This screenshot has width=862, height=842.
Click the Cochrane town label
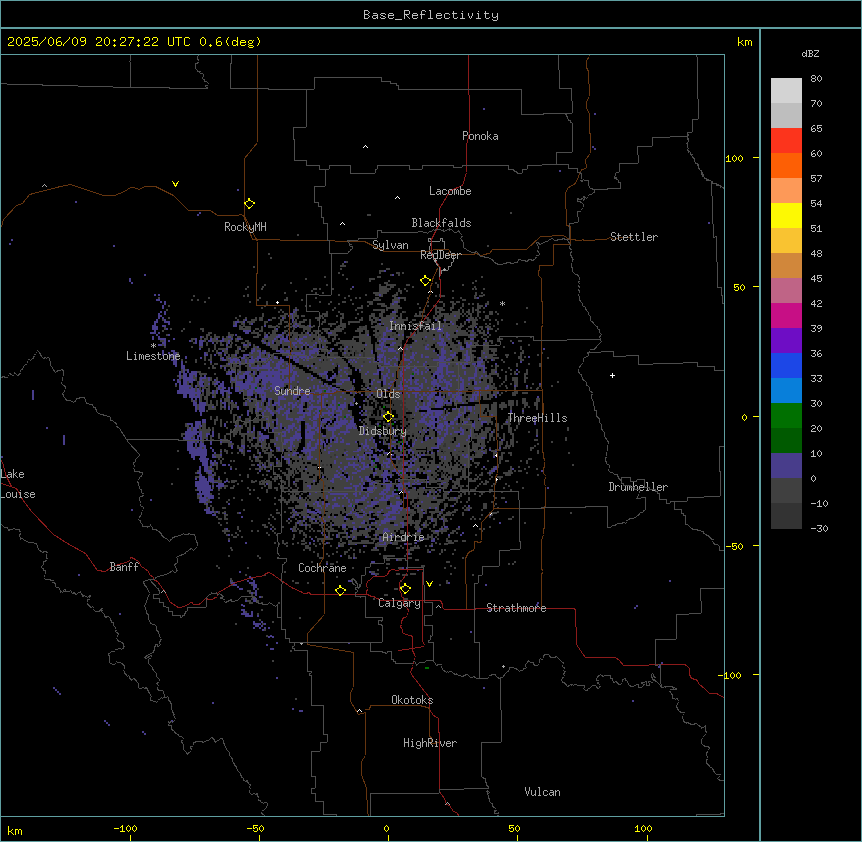click(322, 568)
